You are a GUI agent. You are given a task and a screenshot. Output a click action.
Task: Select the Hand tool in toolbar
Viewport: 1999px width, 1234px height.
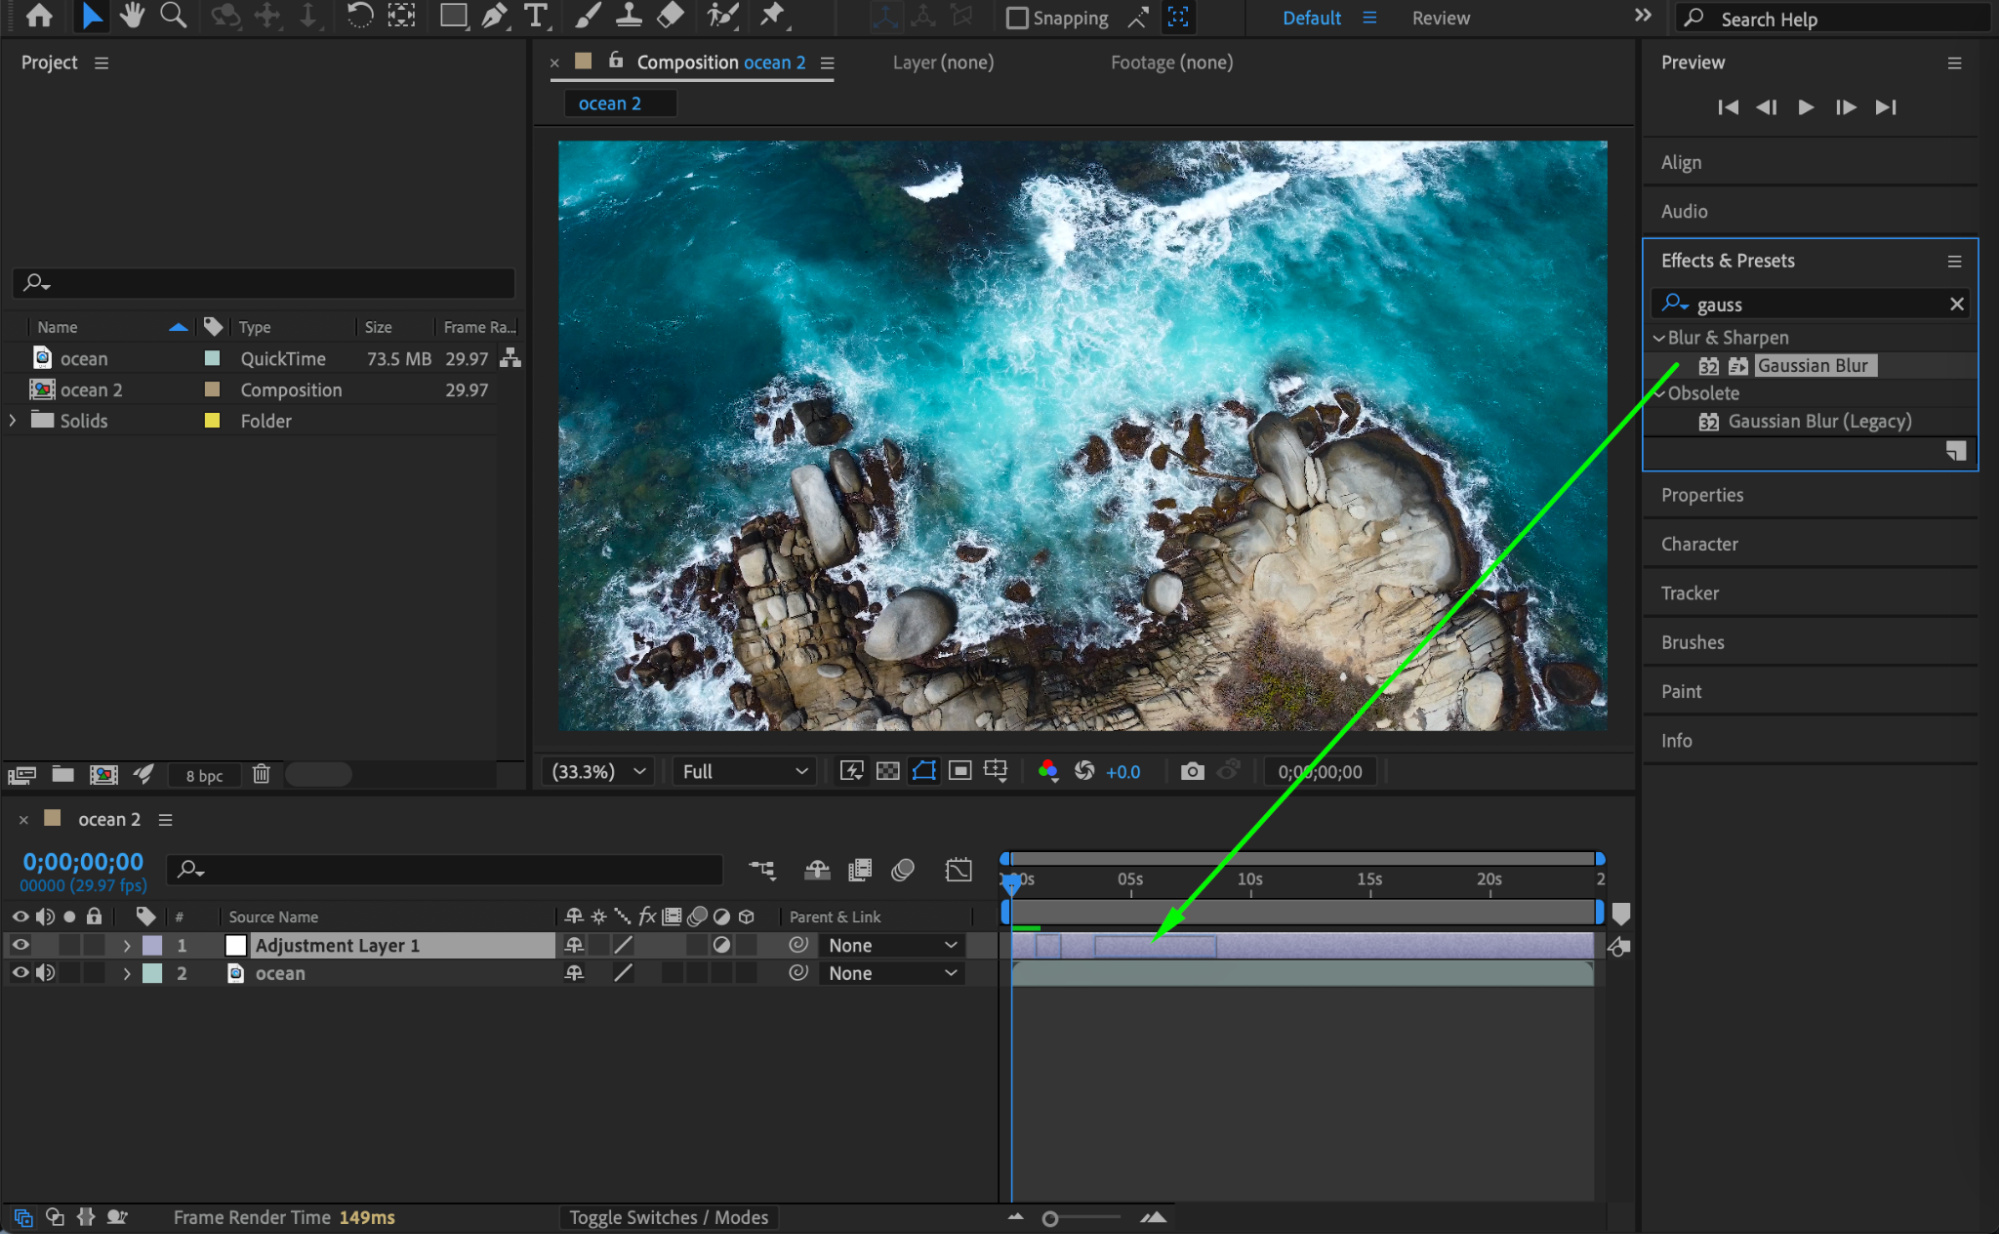pos(131,16)
